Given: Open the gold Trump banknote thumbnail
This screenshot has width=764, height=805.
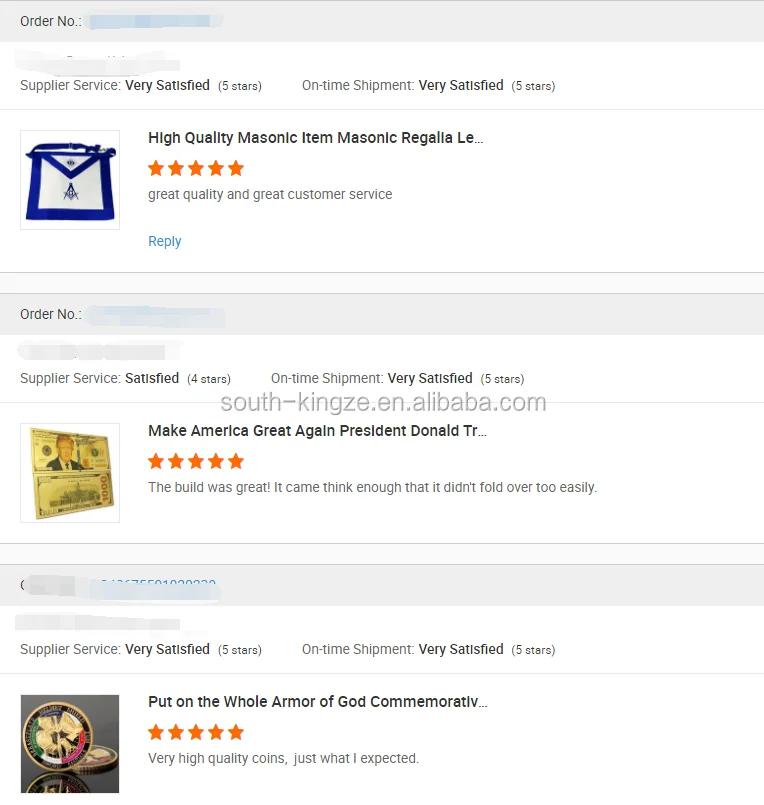Looking at the screenshot, I should pos(70,473).
